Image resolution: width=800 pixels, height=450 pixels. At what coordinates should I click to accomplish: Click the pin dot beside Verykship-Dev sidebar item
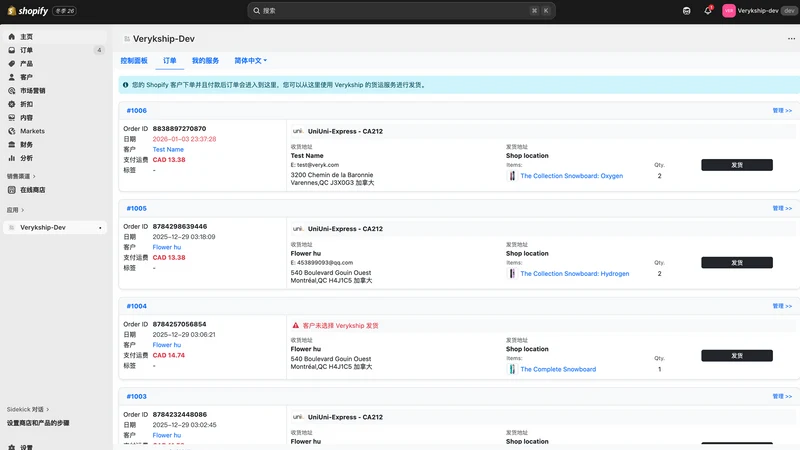pos(100,228)
